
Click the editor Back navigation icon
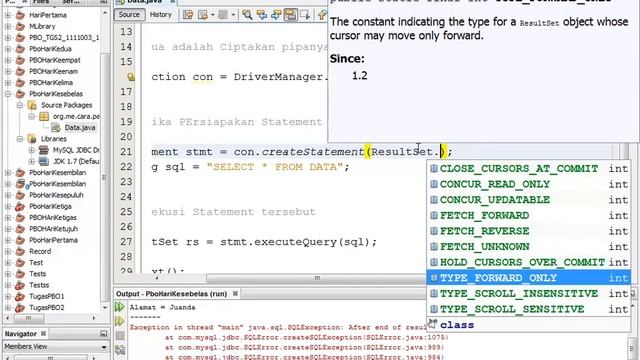tap(203, 15)
